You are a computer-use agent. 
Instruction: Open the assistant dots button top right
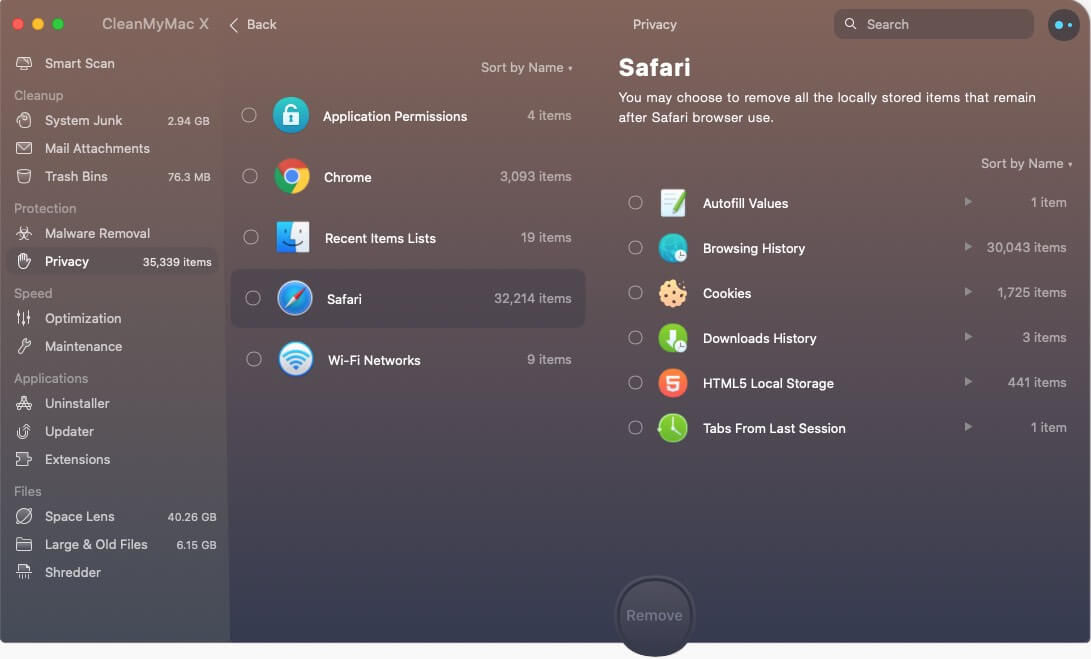coord(1063,24)
